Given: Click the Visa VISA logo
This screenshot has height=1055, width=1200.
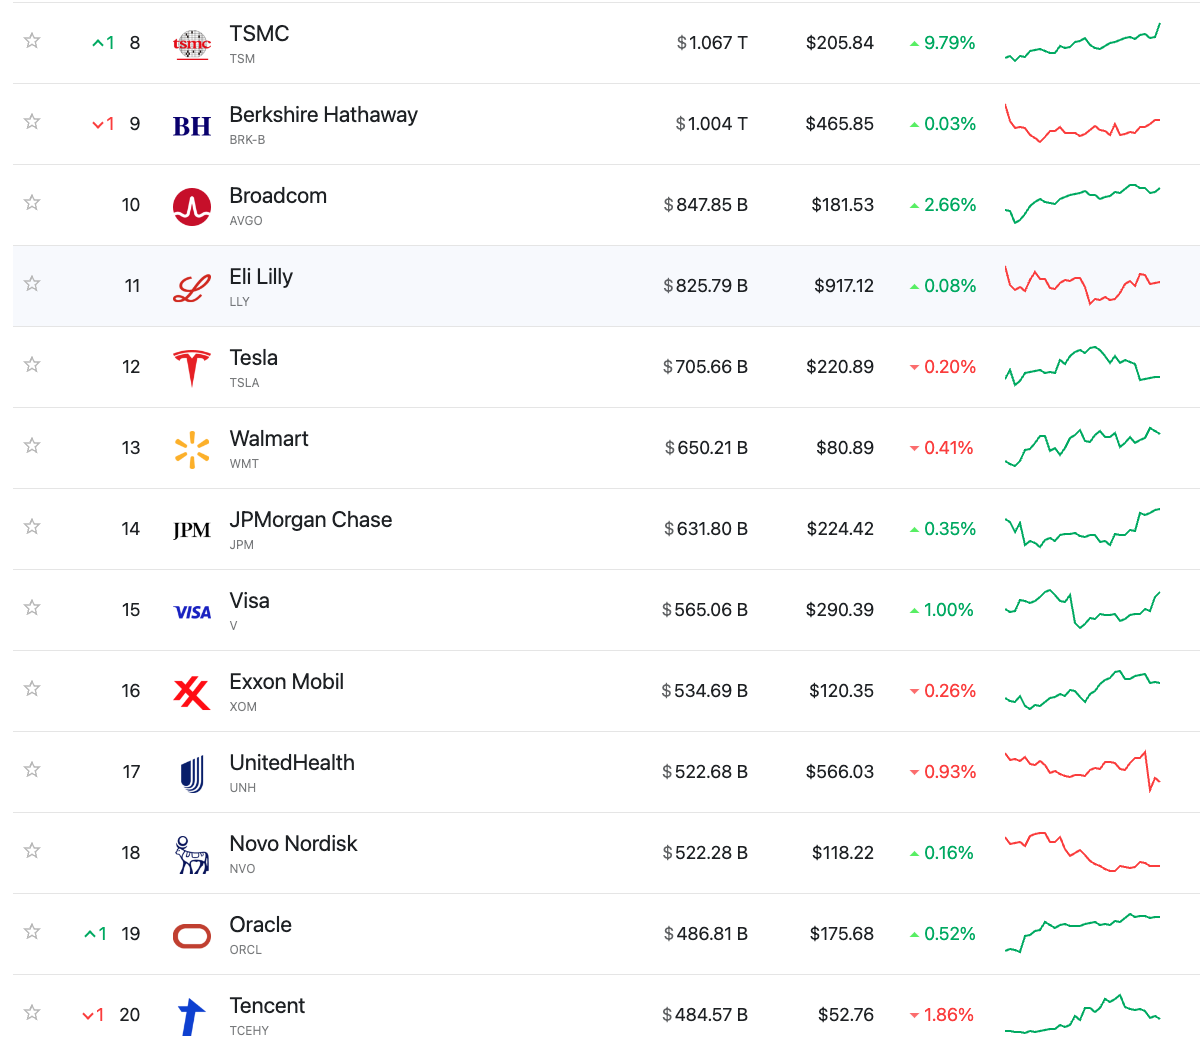Looking at the screenshot, I should [x=191, y=612].
